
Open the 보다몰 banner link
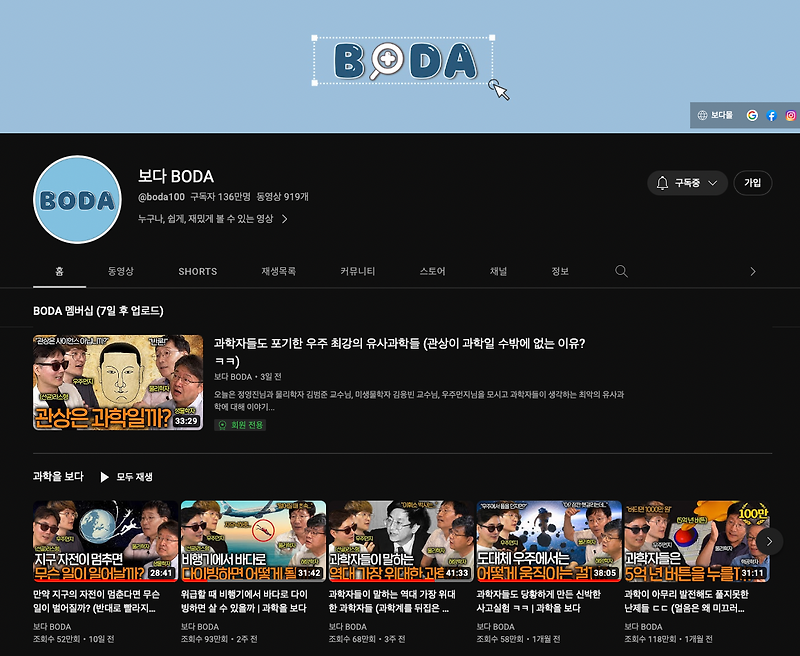[x=722, y=115]
